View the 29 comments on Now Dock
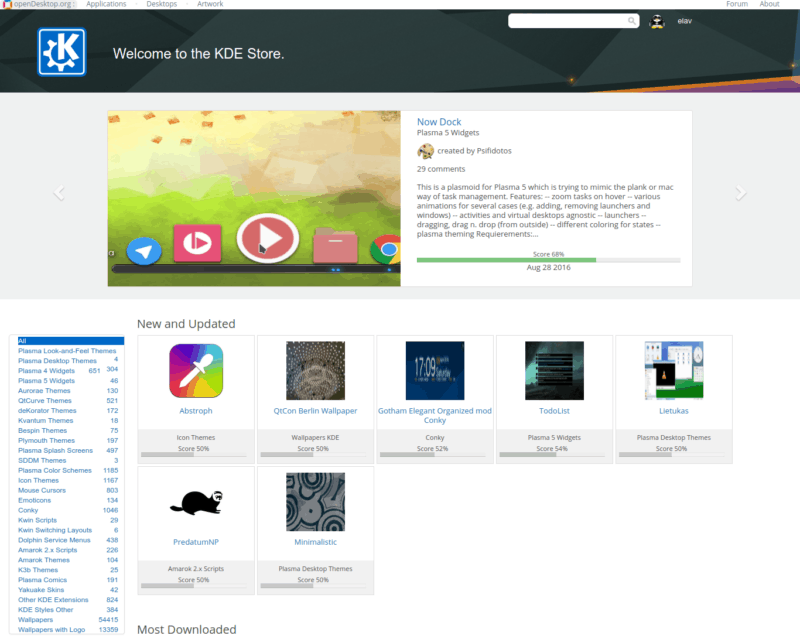Screen dimensions: 800x639 tap(441, 168)
